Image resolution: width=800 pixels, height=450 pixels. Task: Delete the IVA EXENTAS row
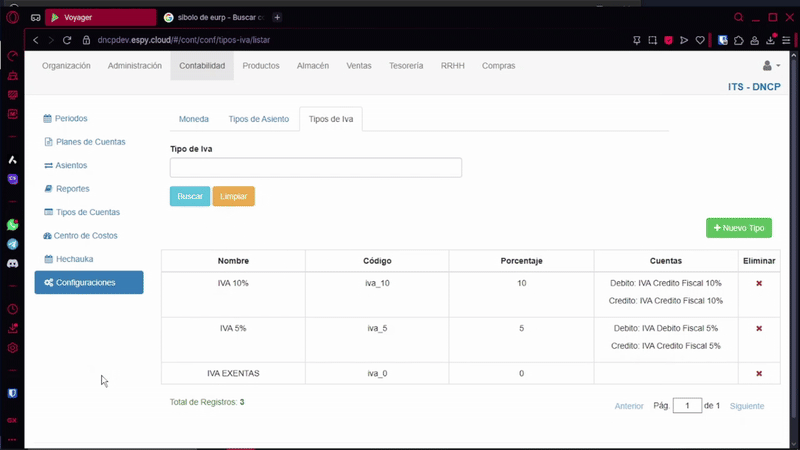[x=759, y=374]
